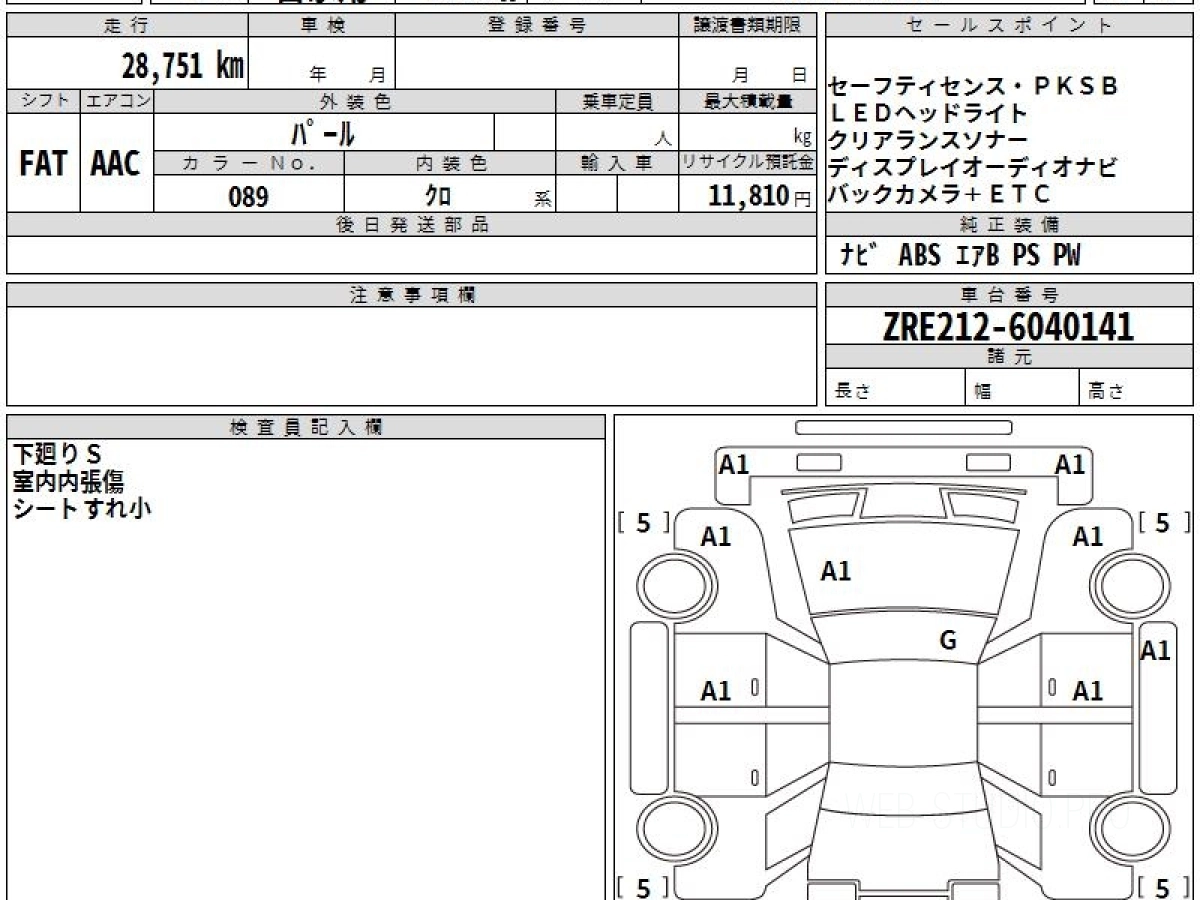Select the 諸元 header
Screen dimensions: 1200x900
(x=1010, y=357)
